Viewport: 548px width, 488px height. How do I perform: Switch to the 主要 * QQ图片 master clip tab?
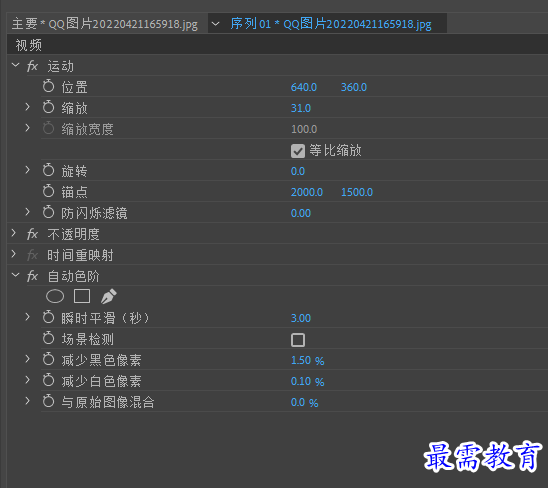tap(105, 24)
